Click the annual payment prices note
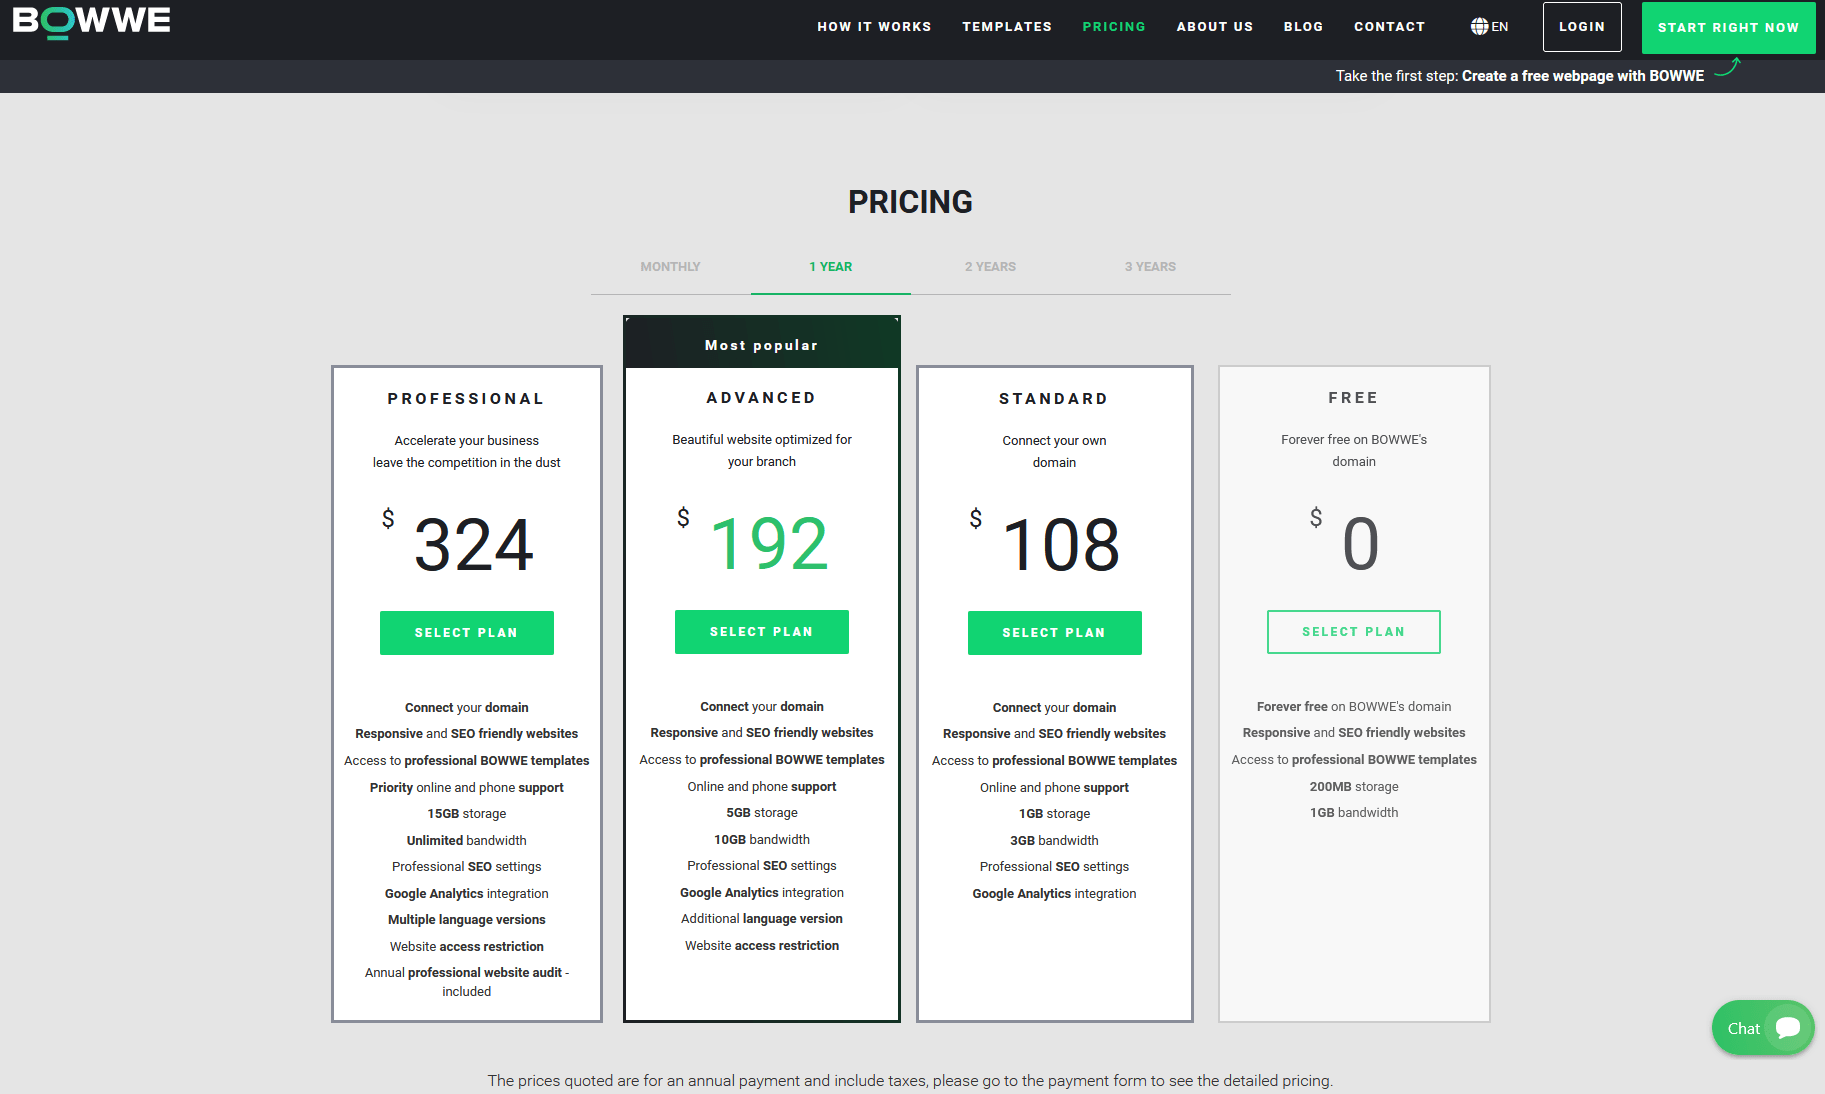Screen dimensions: 1825x1094 pos(910,1081)
